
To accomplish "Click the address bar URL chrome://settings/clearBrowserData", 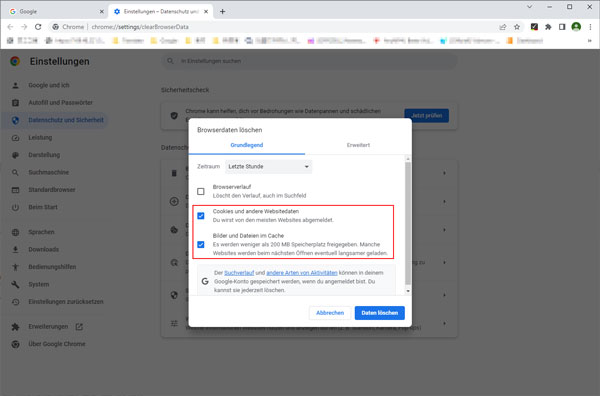I will (x=140, y=27).
